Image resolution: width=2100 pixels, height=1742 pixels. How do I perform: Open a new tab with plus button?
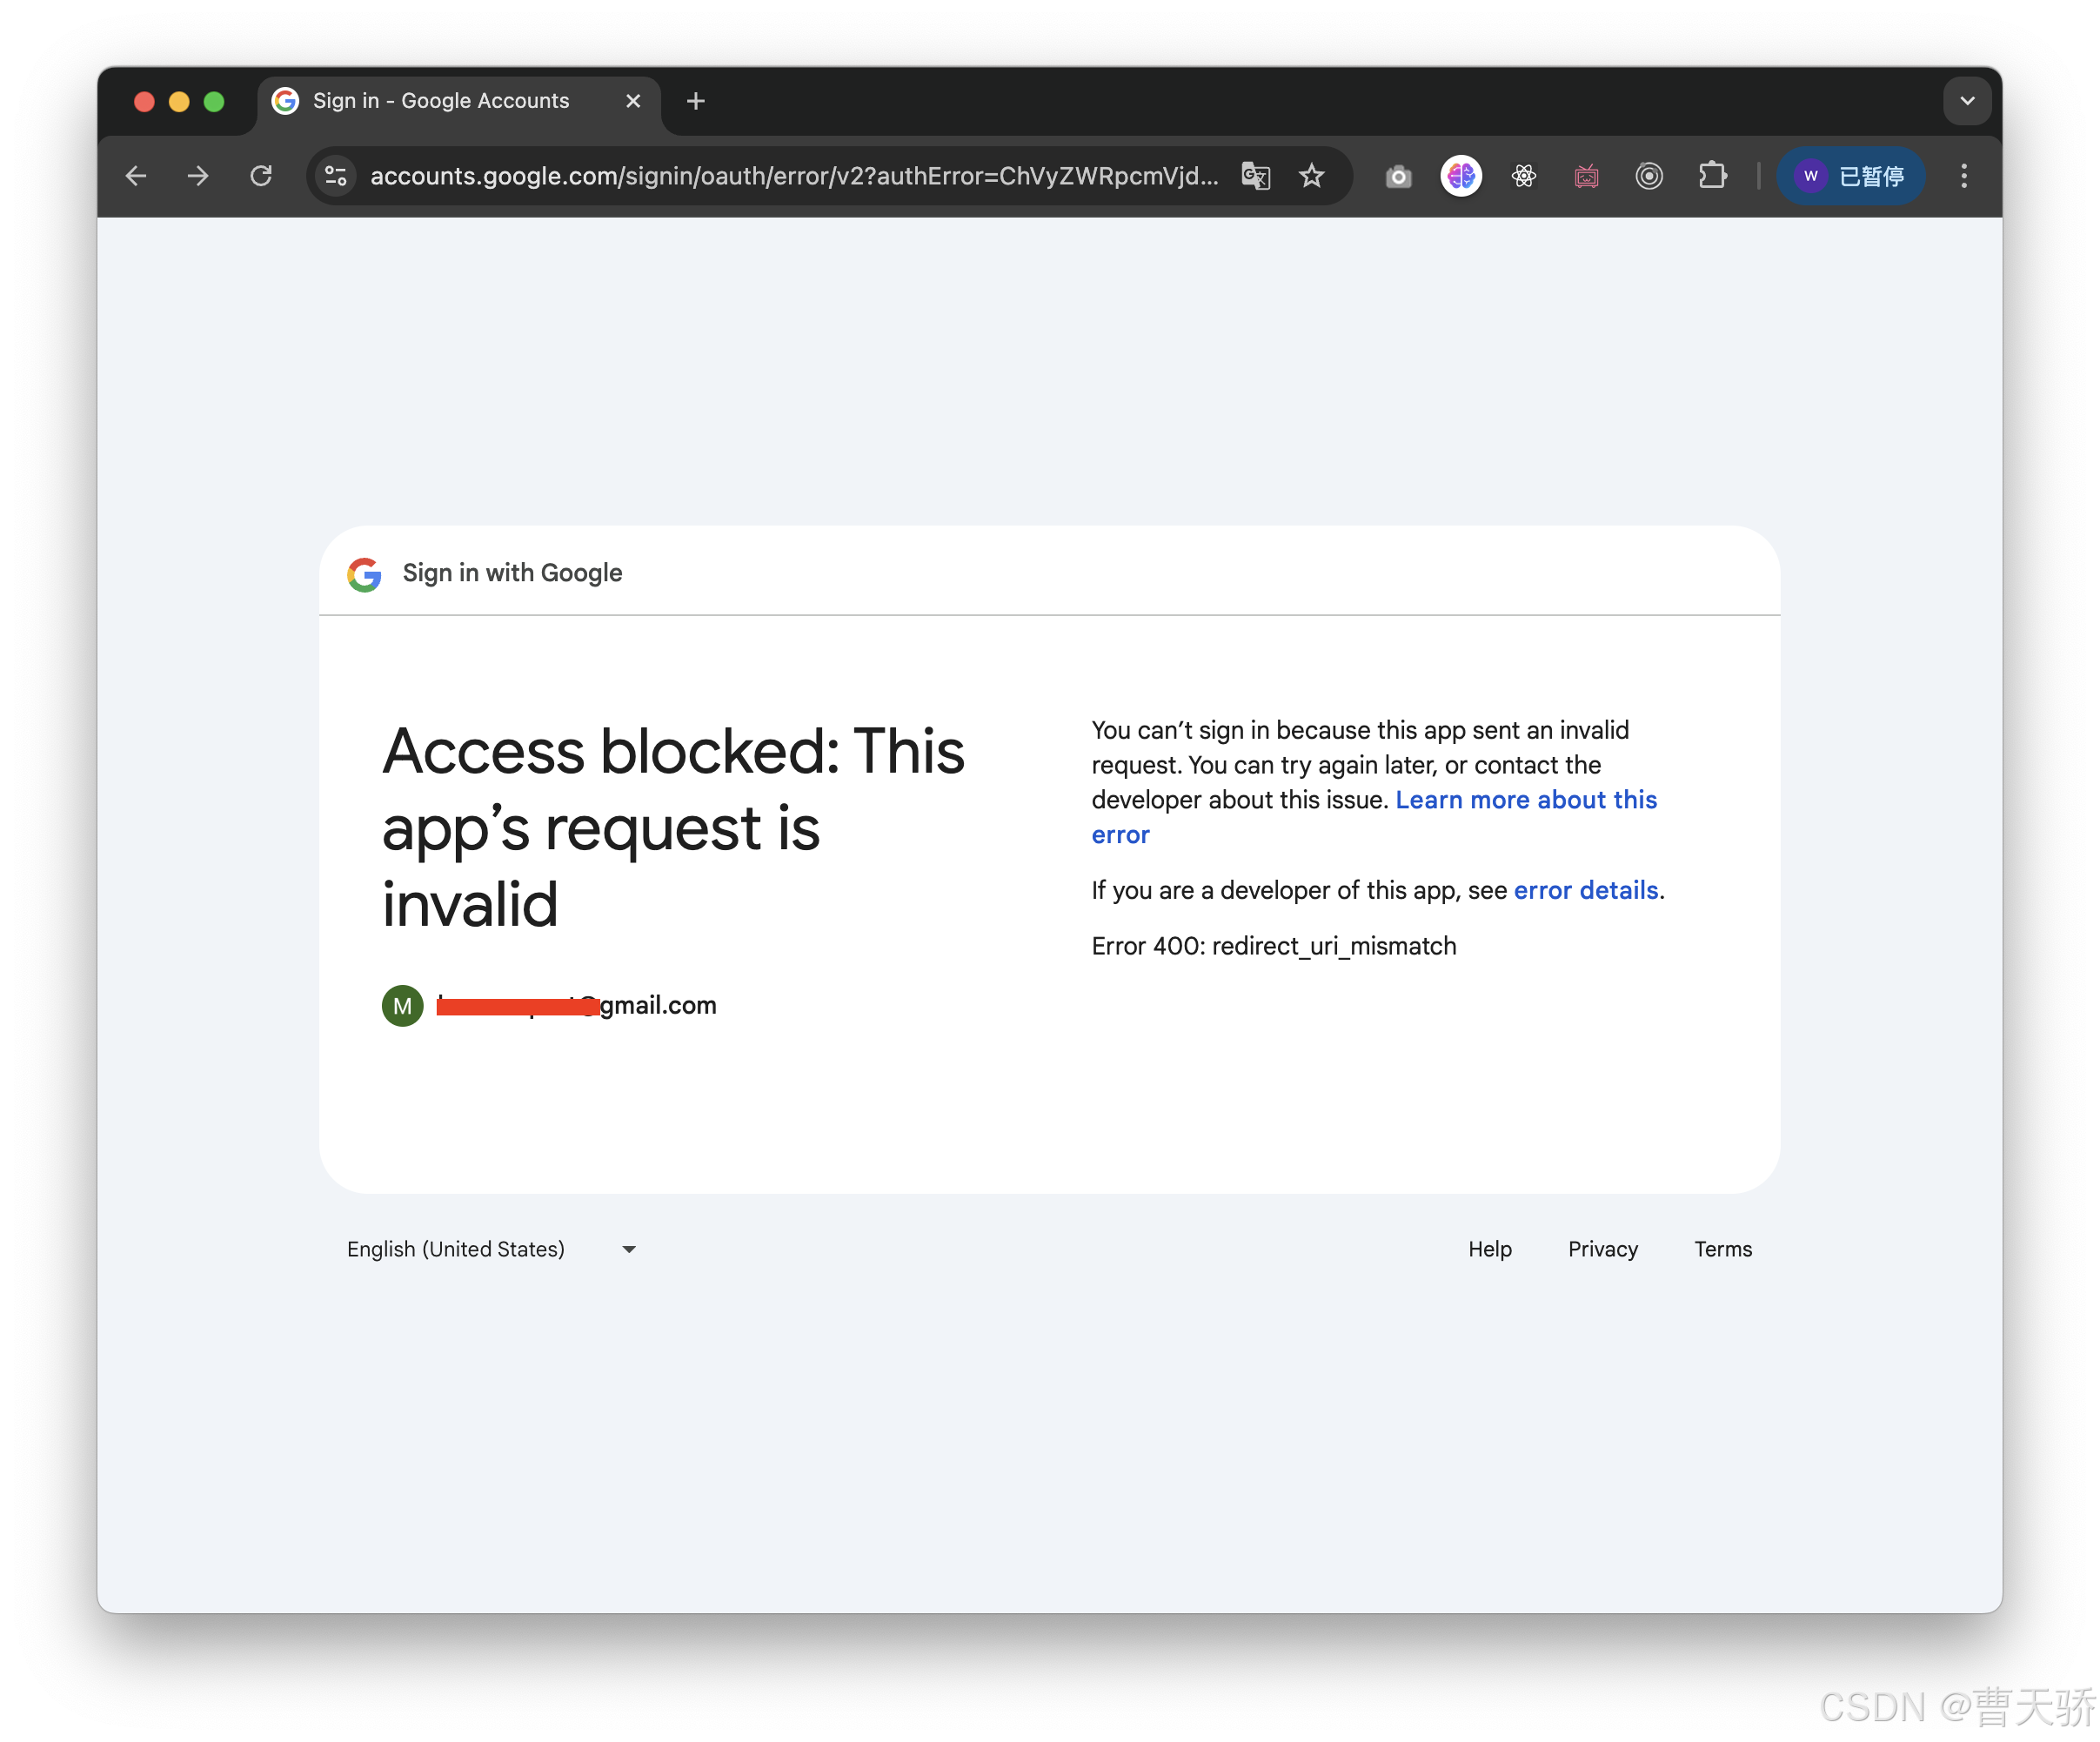[696, 101]
